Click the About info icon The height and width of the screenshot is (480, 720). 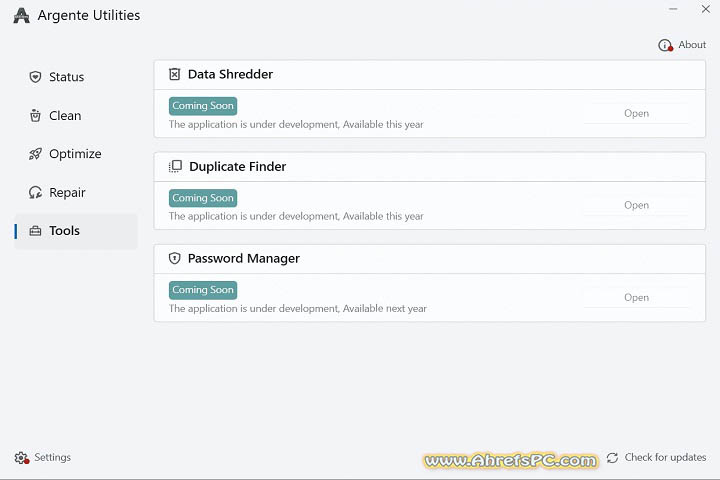(665, 45)
